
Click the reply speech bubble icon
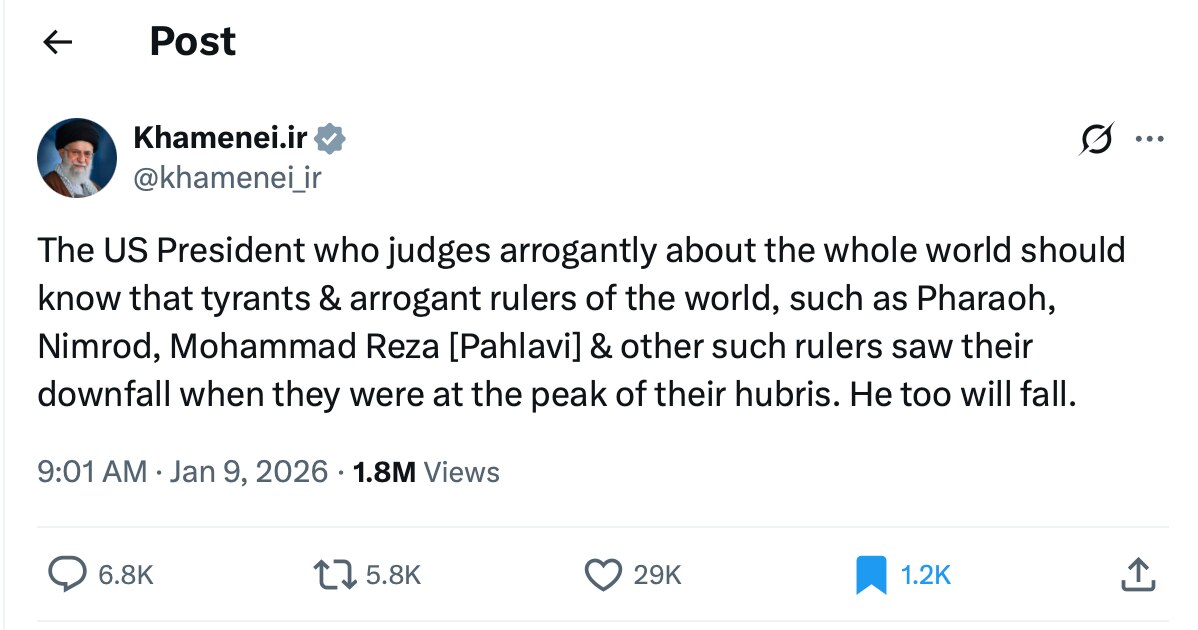click(67, 574)
